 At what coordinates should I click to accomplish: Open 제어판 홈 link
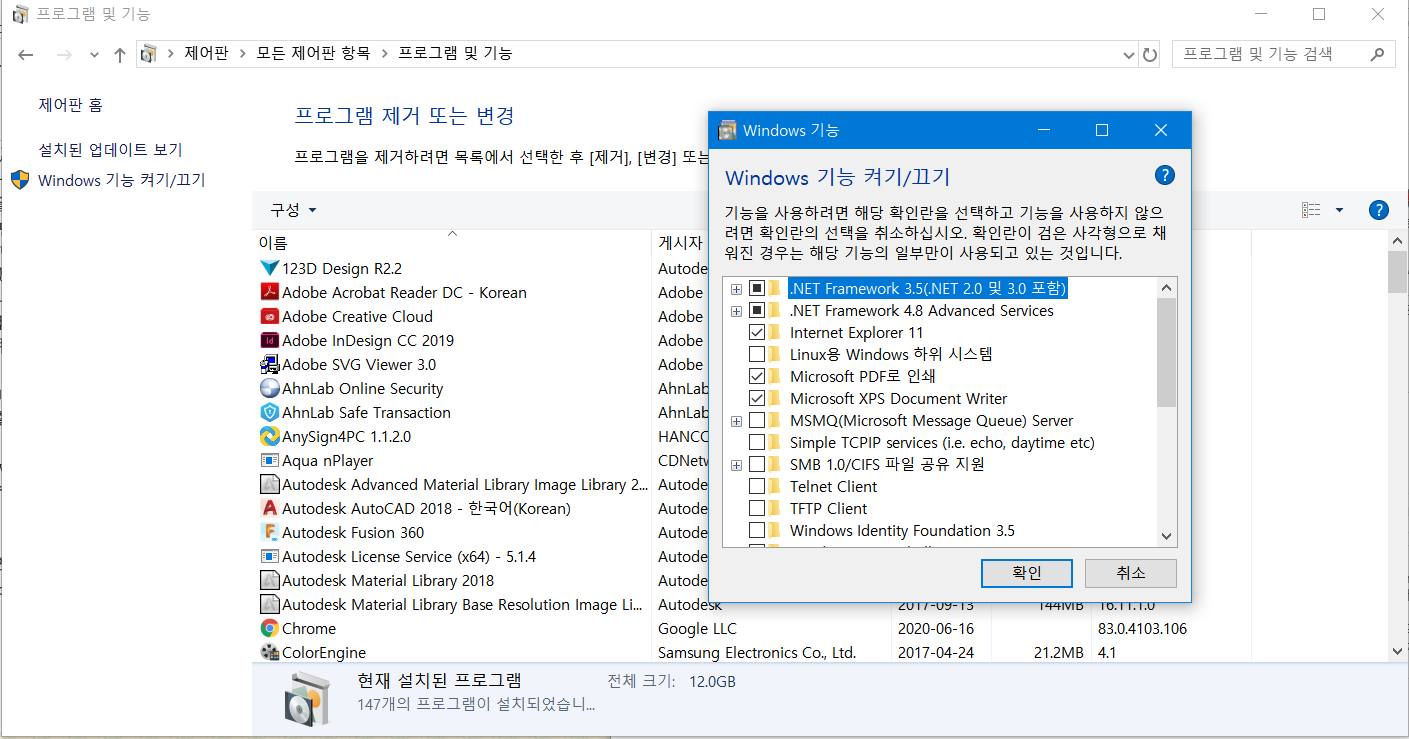[x=70, y=104]
